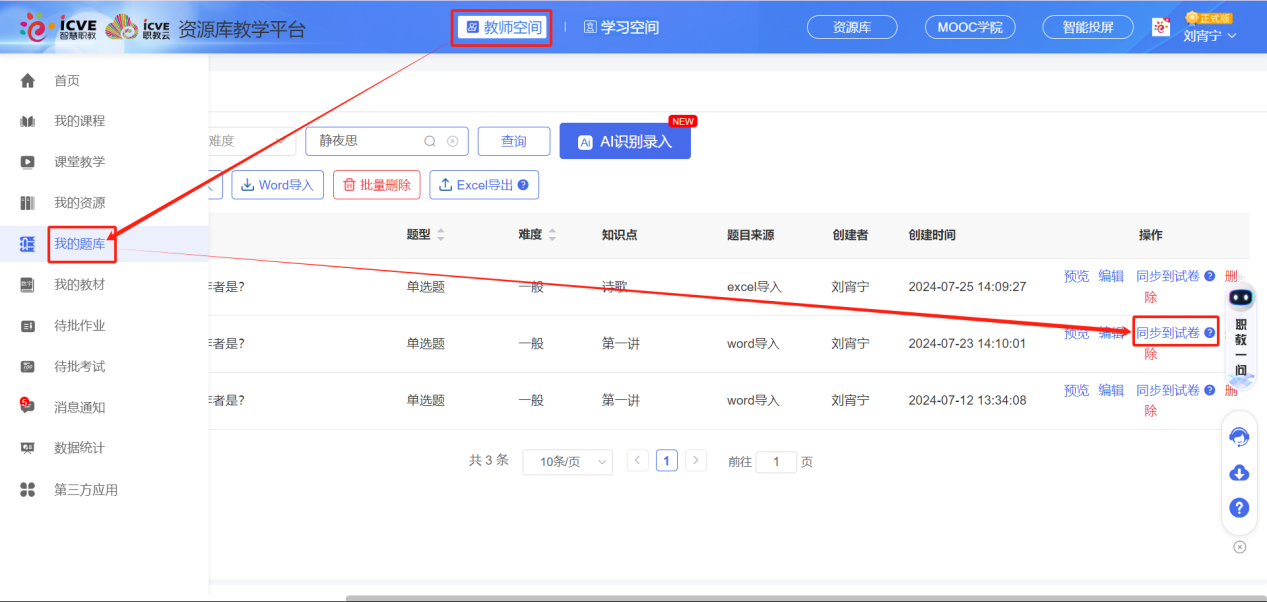The height and width of the screenshot is (602, 1267).
Task: Click the help icon beside Excel导出
Action: point(522,185)
